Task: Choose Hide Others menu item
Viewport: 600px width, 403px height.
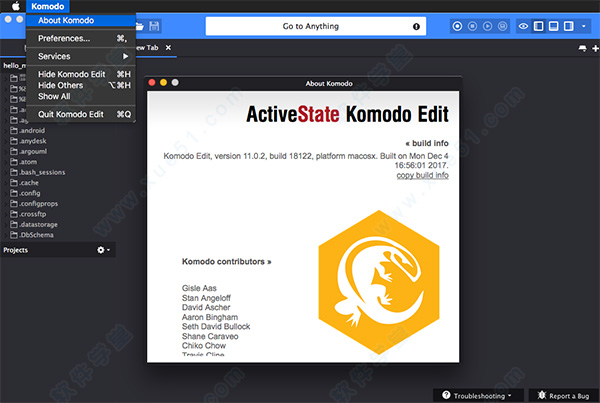Action: tap(81, 85)
